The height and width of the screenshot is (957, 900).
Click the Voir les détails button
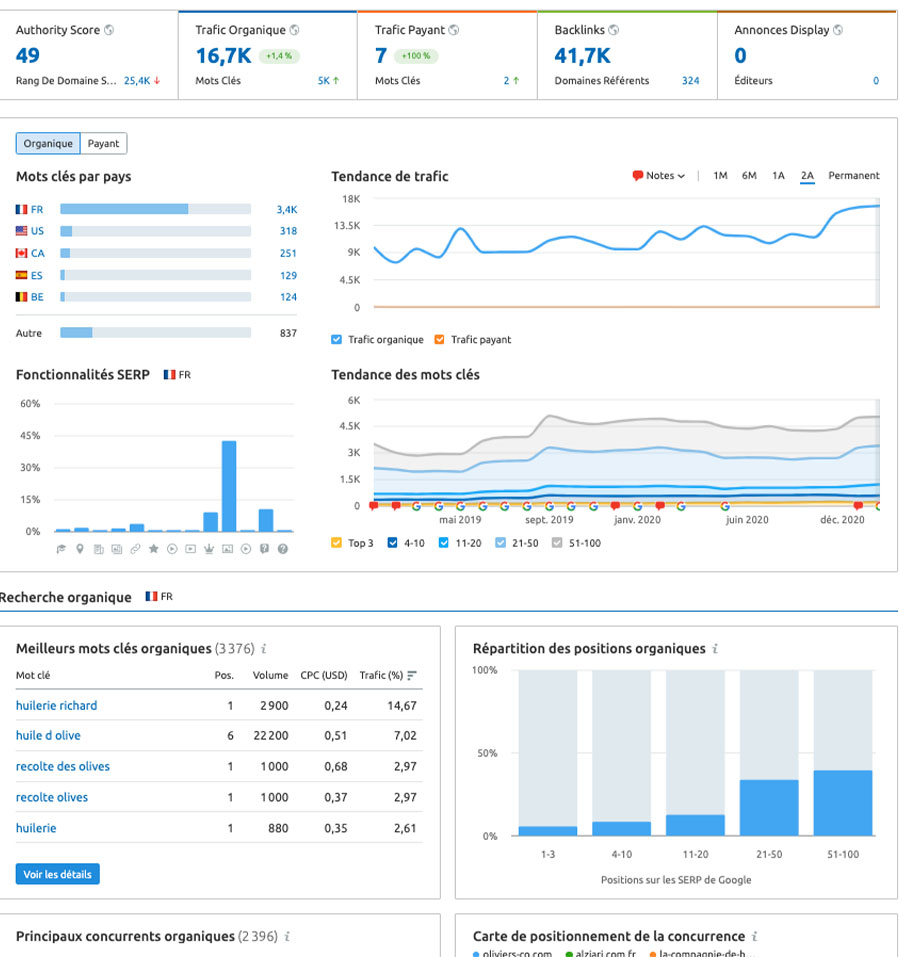point(55,873)
